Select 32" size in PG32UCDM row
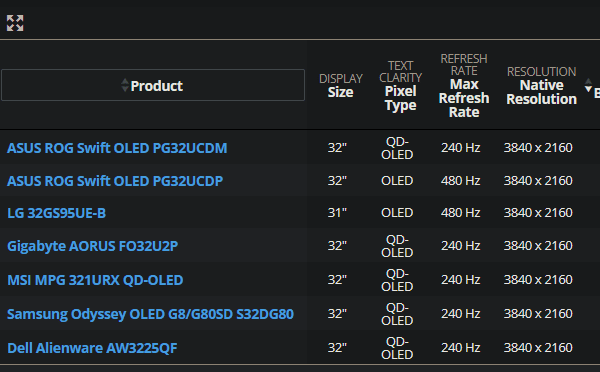 pyautogui.click(x=337, y=148)
